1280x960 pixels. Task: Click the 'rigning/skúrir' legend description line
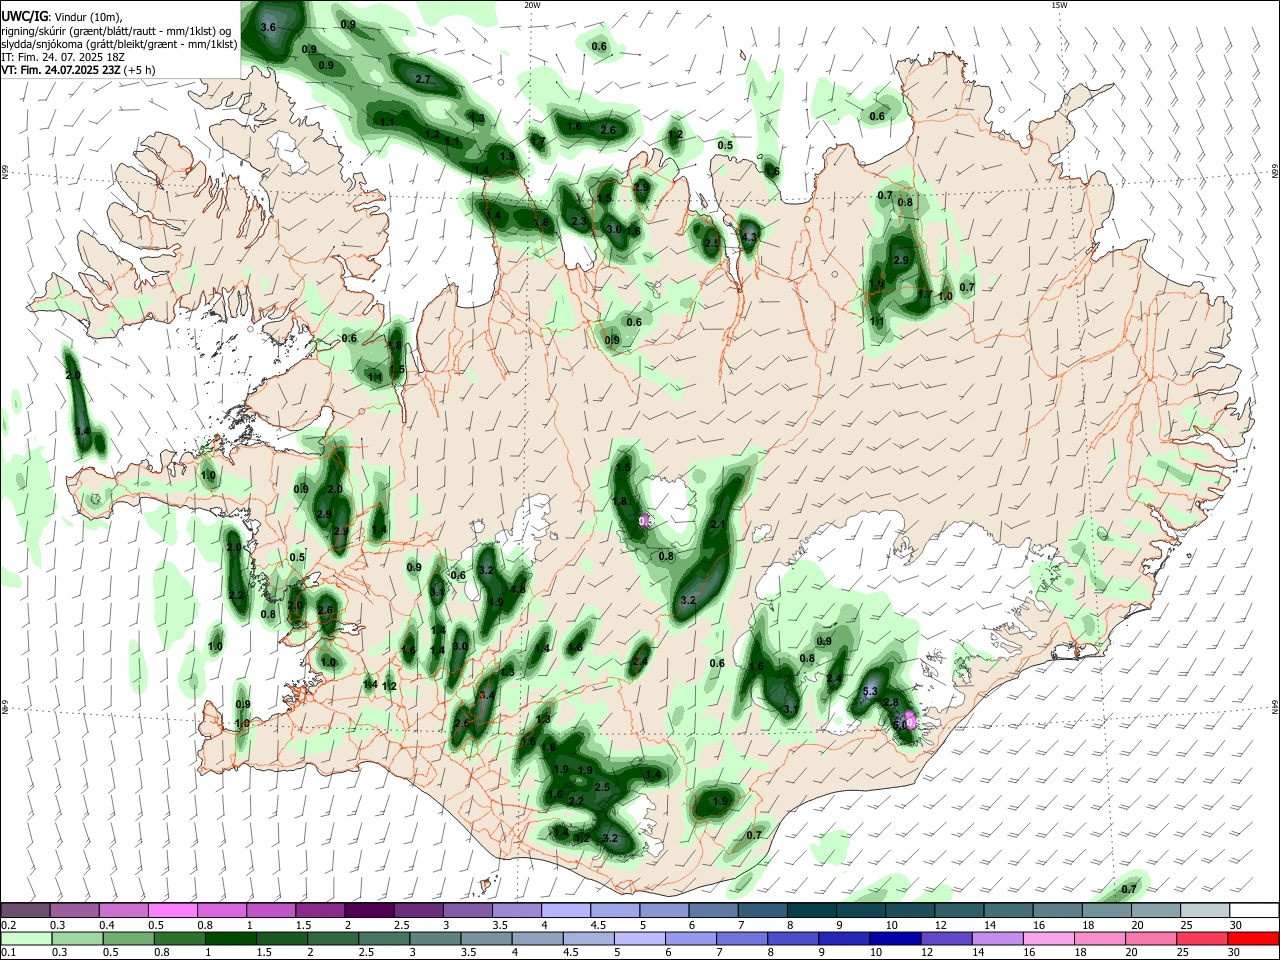click(x=116, y=31)
